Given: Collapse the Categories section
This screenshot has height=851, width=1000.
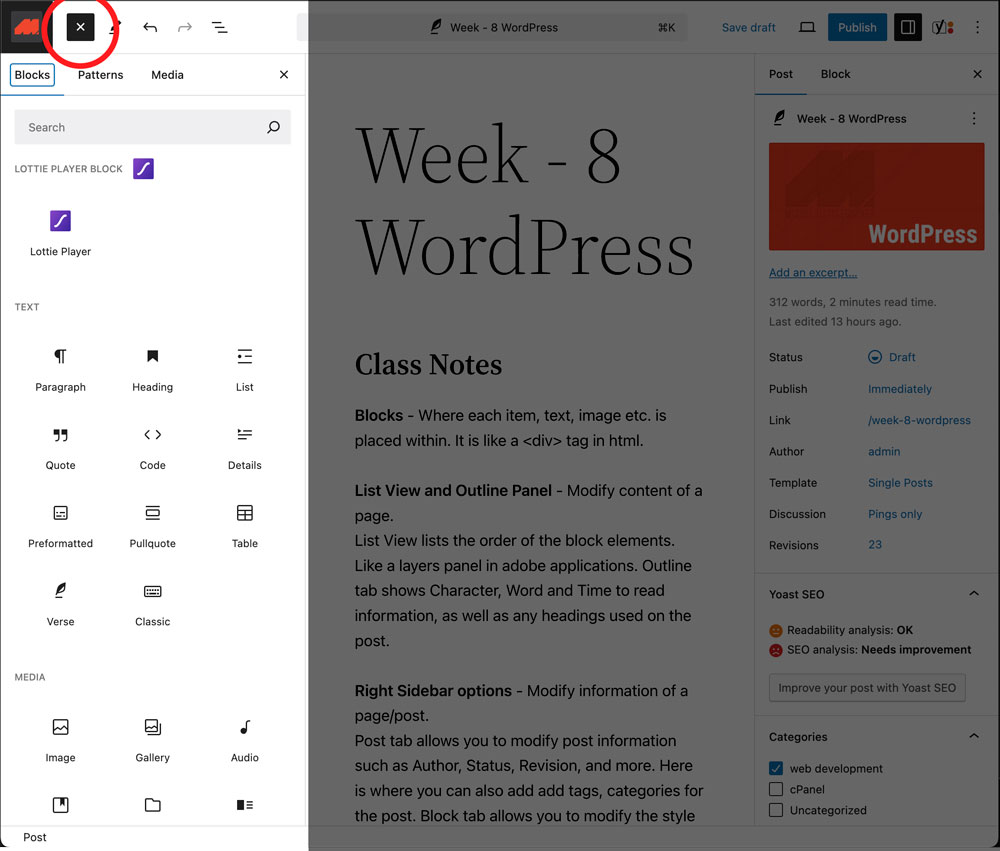Looking at the screenshot, I should coord(973,736).
